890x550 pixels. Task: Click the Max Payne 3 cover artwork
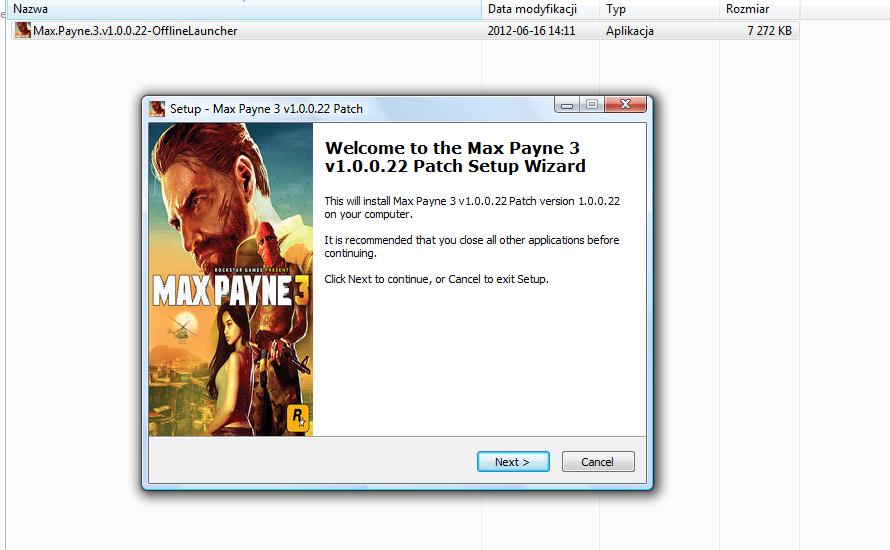click(230, 279)
